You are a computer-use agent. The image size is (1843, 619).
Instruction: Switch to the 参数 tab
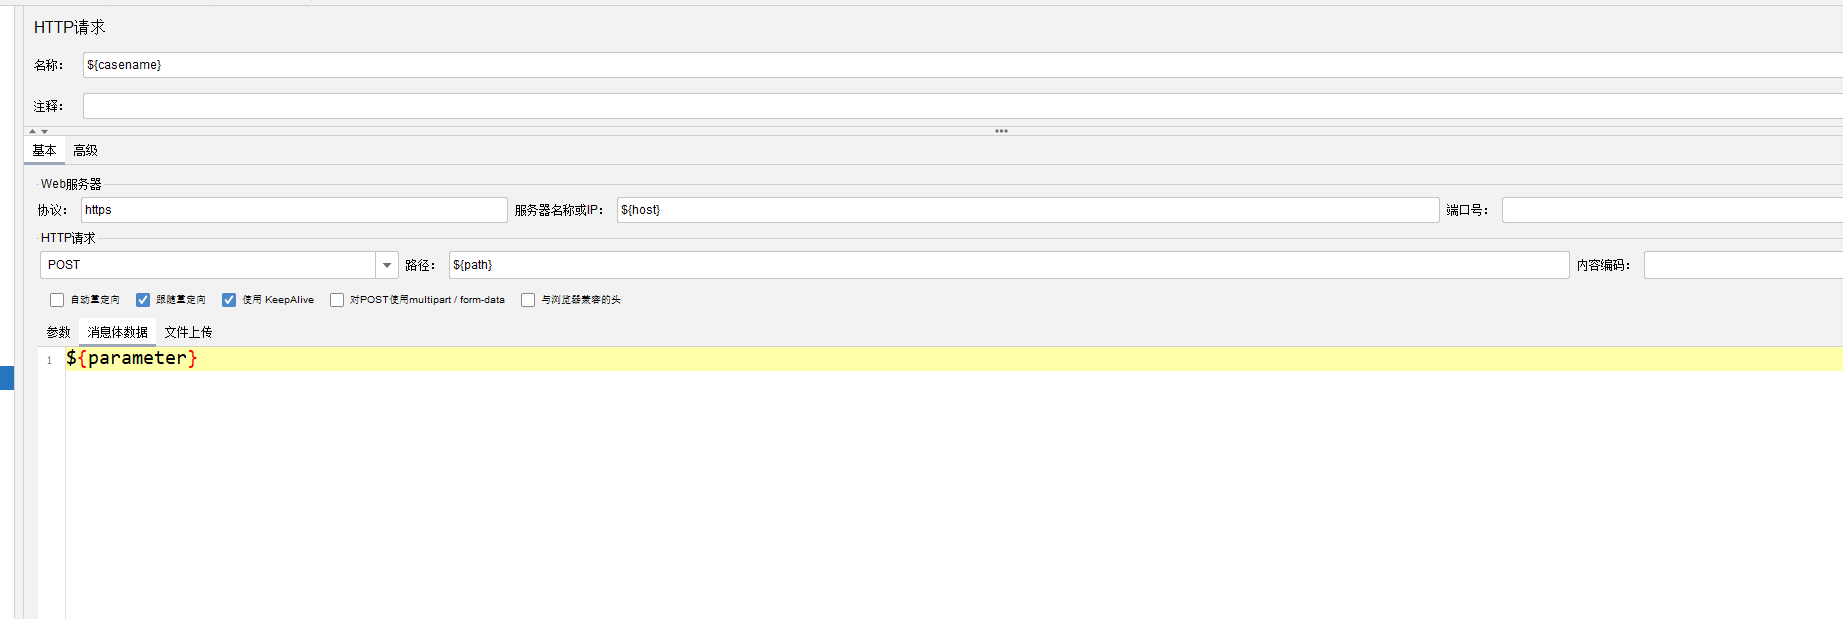[x=58, y=332]
